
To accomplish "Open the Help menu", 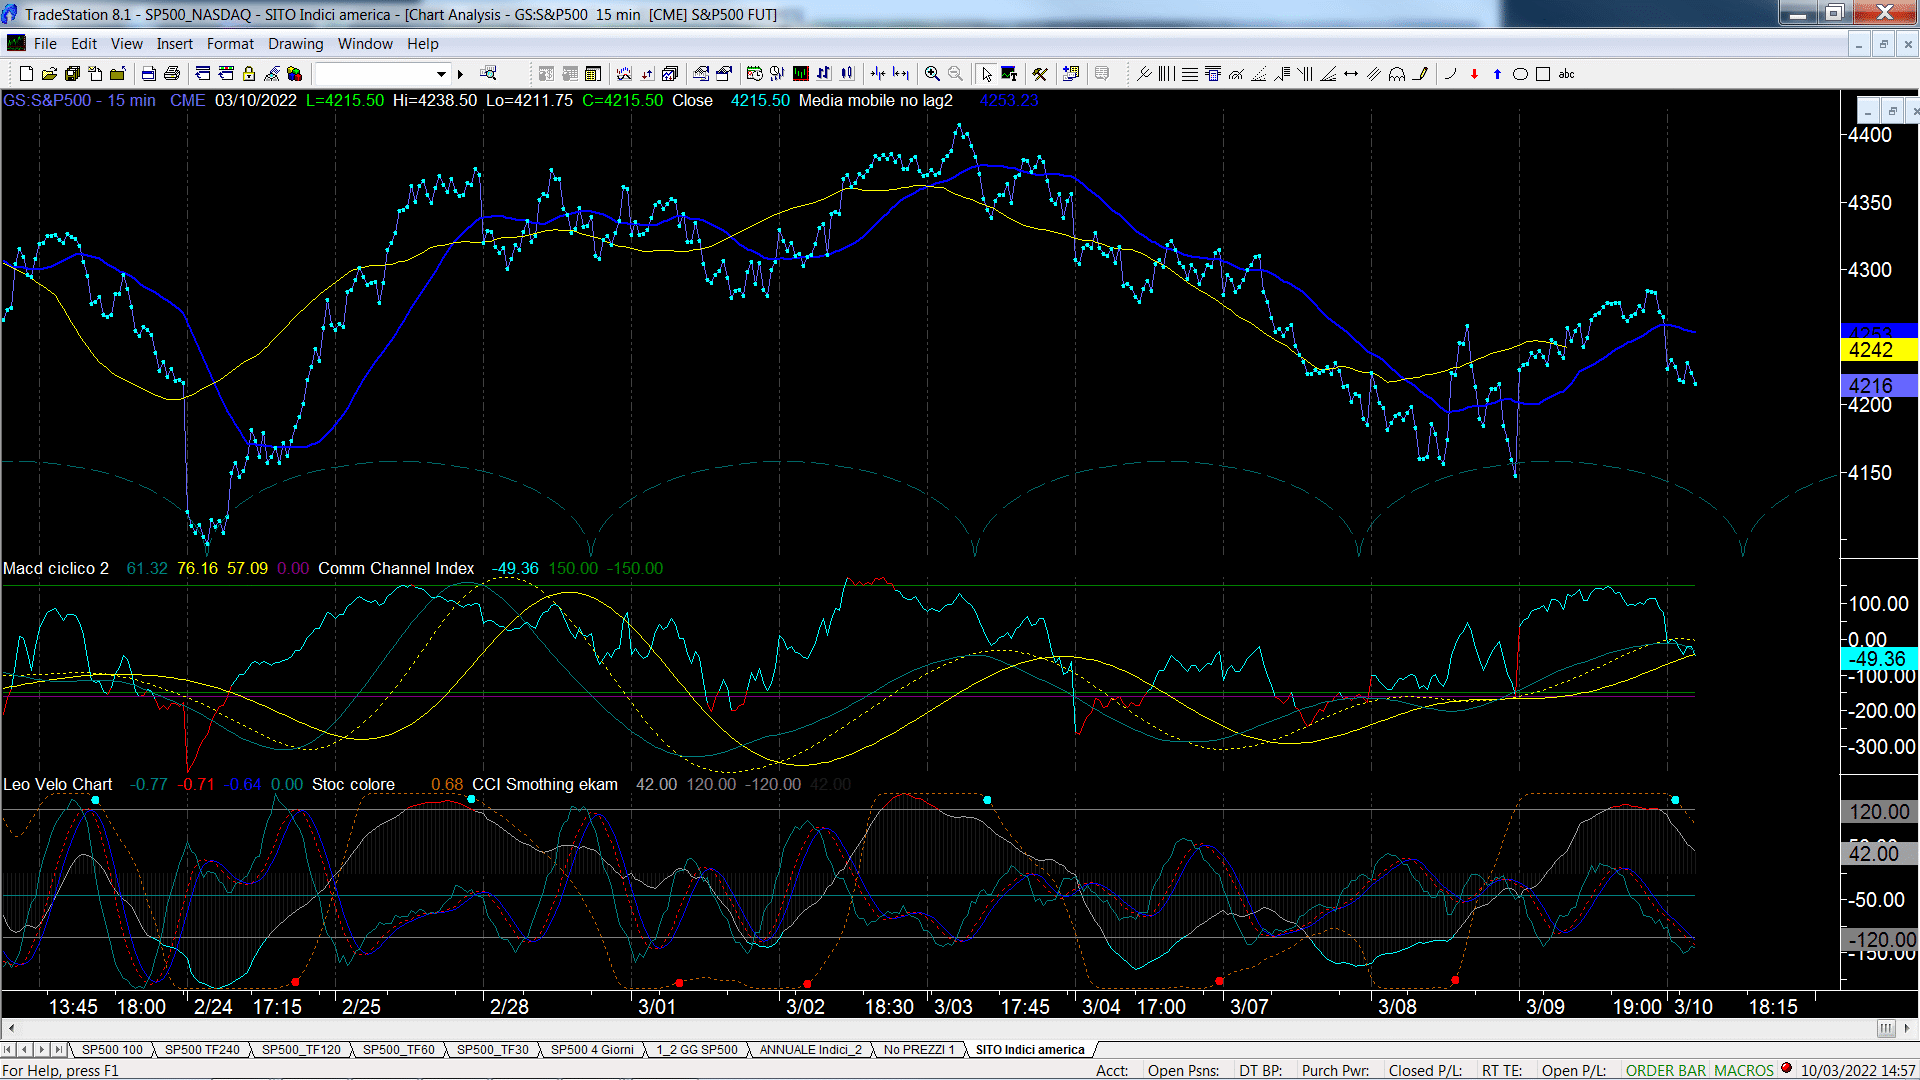I will [422, 44].
